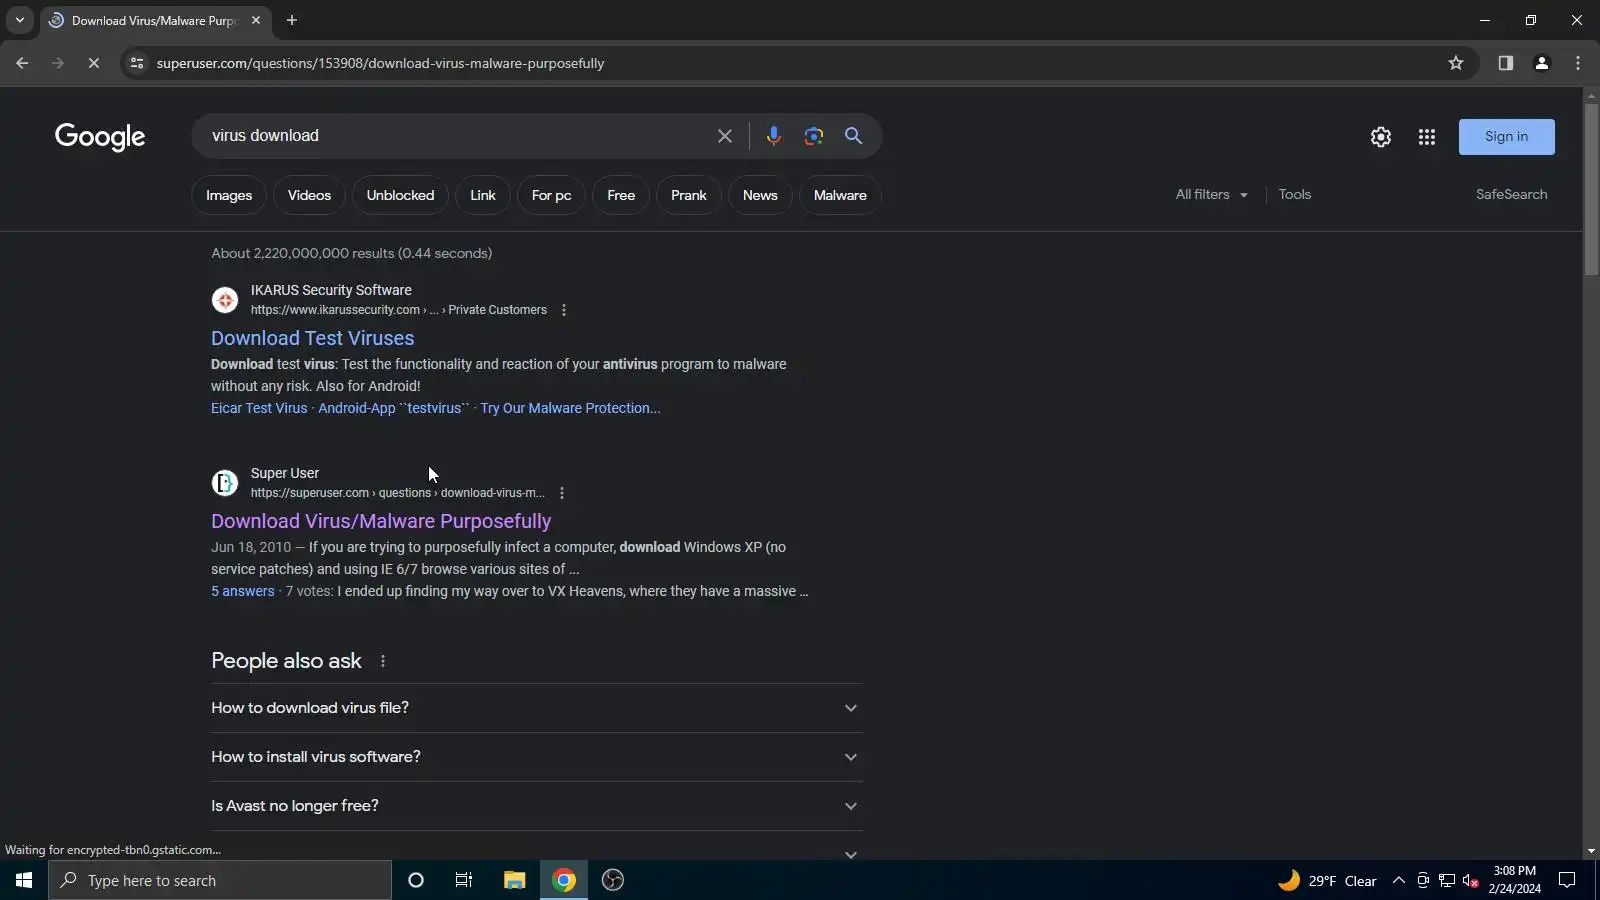The image size is (1600, 900).
Task: Click the browser back arrow
Action: click(22, 63)
